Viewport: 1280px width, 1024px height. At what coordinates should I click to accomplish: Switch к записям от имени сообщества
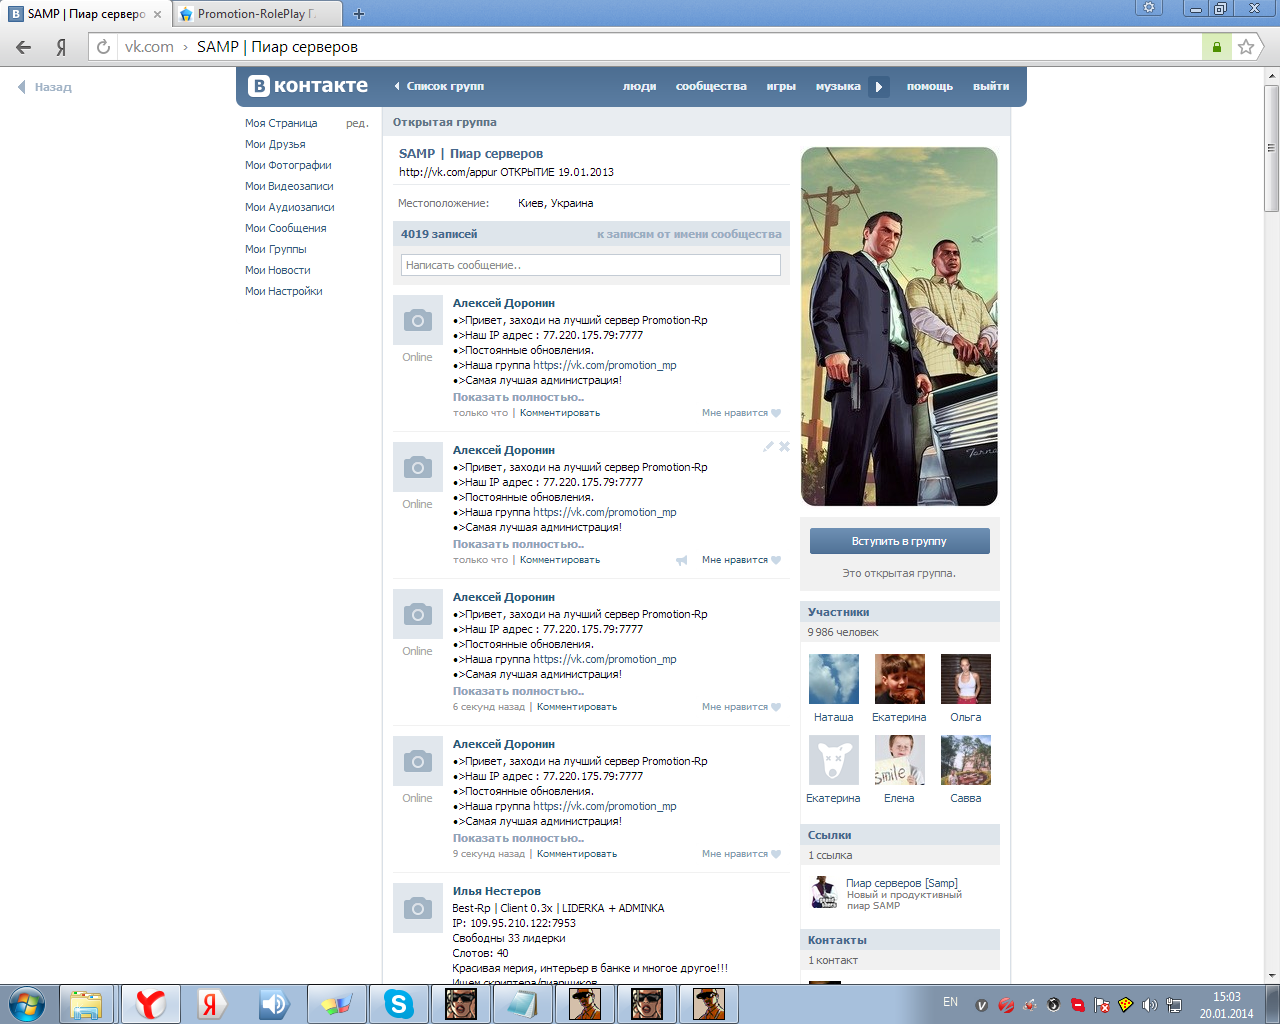click(x=689, y=234)
